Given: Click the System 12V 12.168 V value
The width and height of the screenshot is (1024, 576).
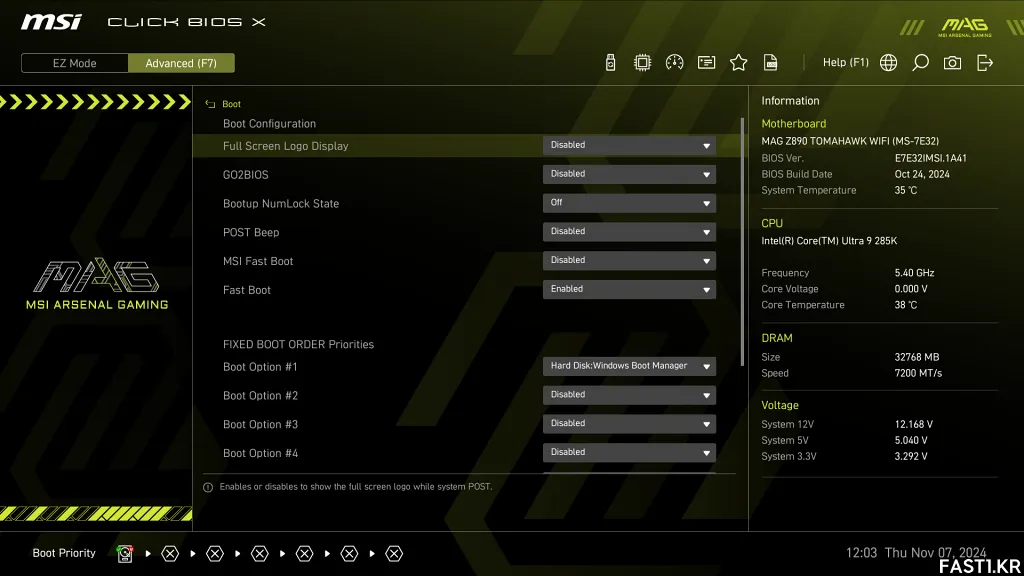Looking at the screenshot, I should pyautogui.click(x=914, y=424).
